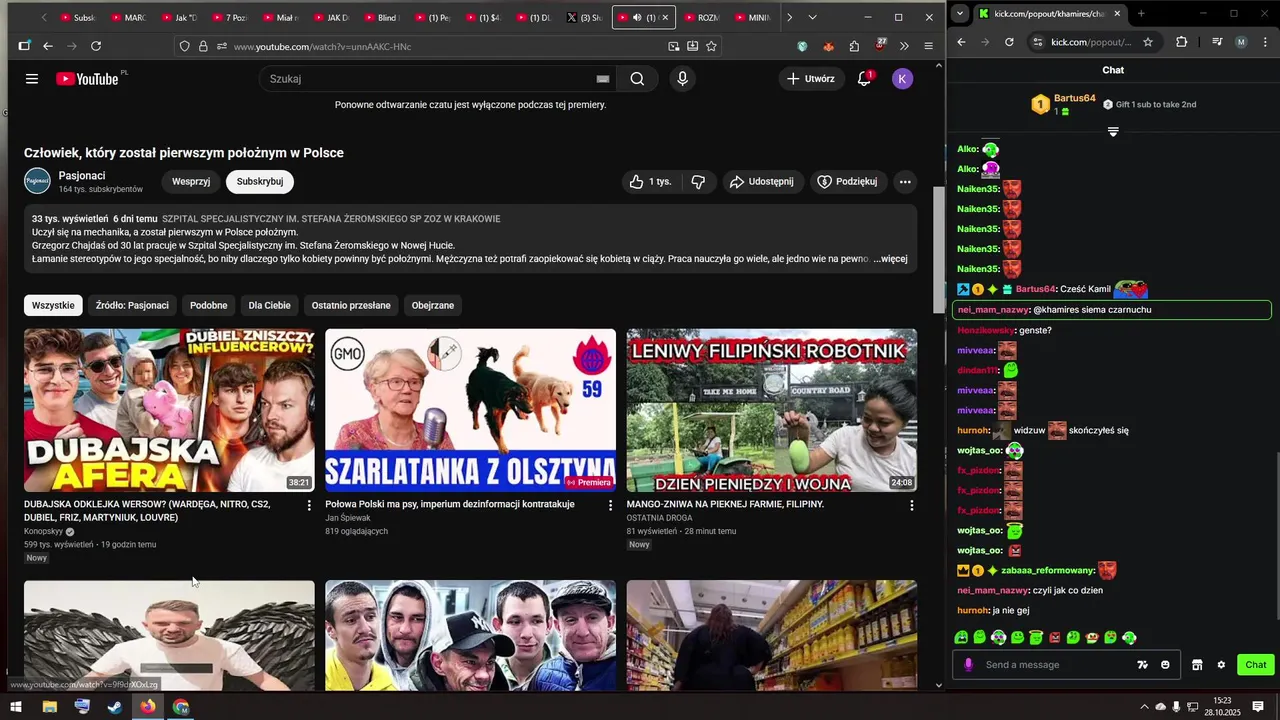Open the Utwórz create dropdown
This screenshot has height=720, width=1280.
[x=810, y=79]
